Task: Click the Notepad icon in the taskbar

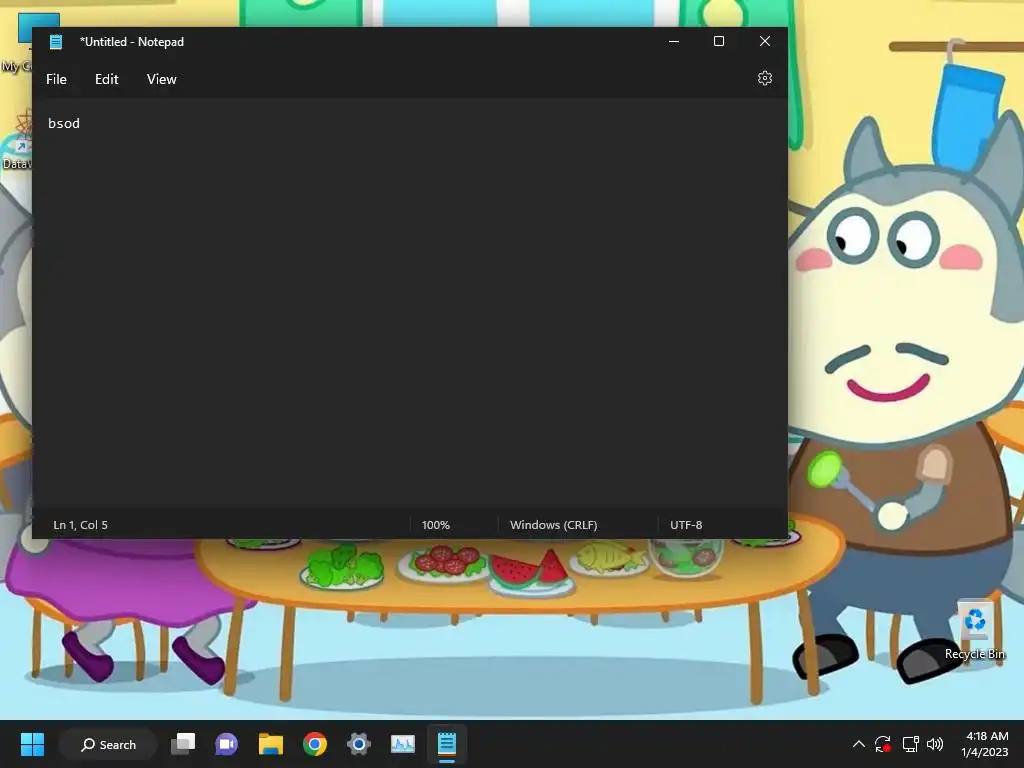Action: [x=447, y=744]
